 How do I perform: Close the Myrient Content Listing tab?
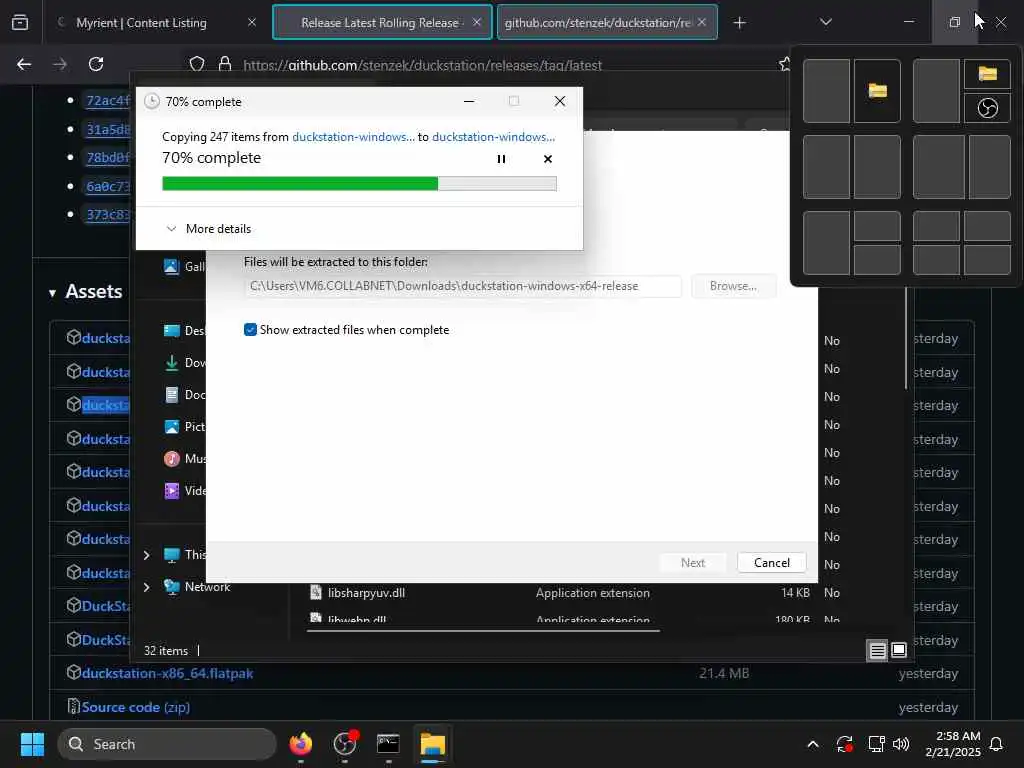pos(252,23)
